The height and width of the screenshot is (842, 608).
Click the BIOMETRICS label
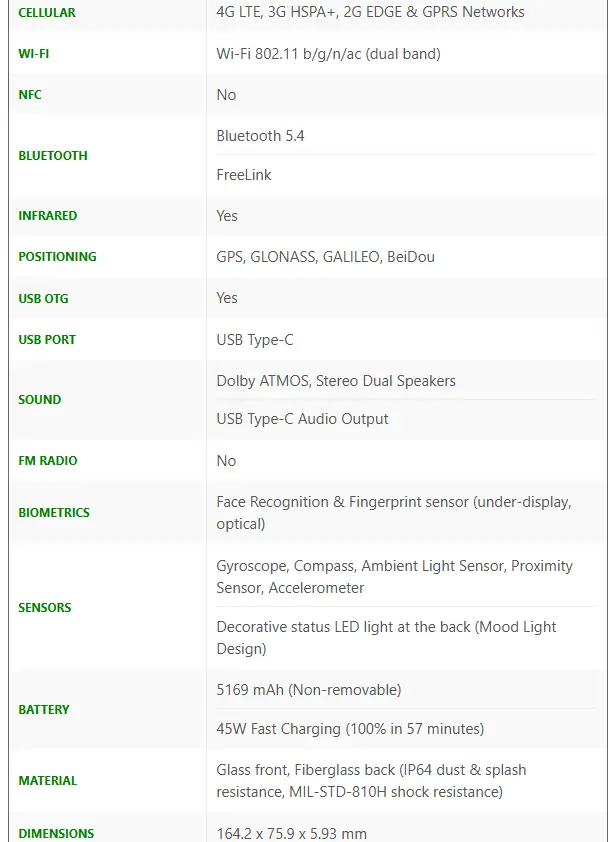54,512
